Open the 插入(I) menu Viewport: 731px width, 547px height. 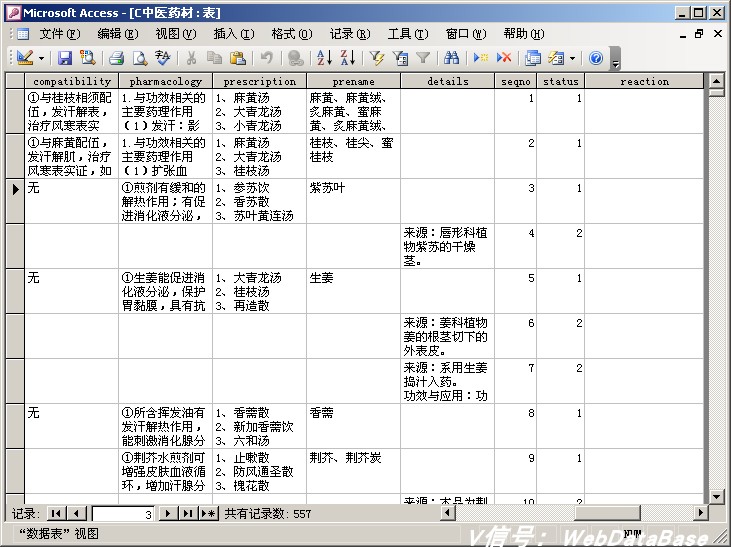click(234, 34)
